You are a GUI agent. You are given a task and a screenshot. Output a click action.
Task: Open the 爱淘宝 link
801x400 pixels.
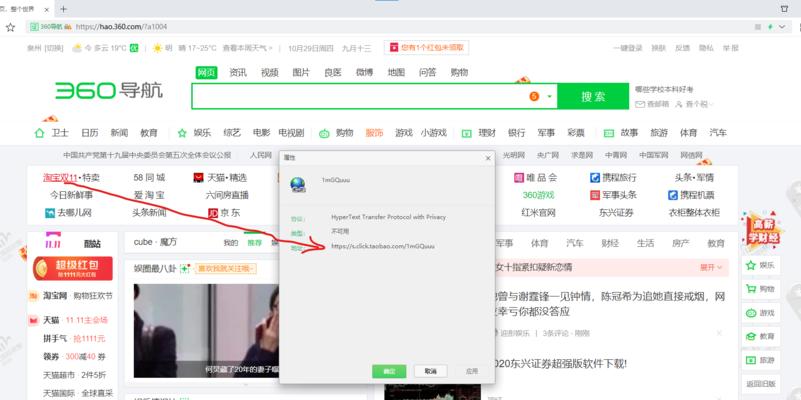(149, 195)
